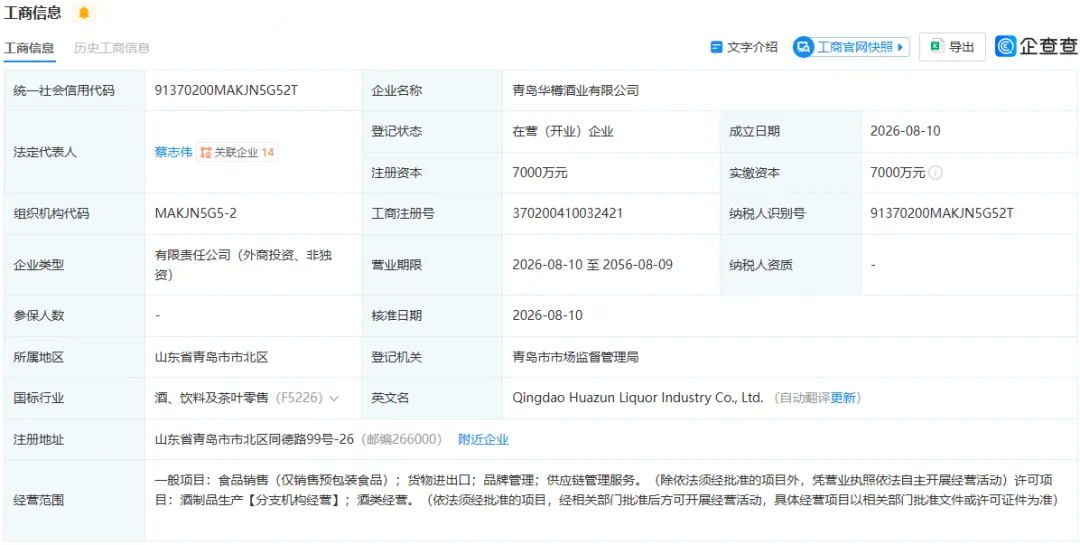Click the info icon beside 实缴资本 7000万元
Screen dimensions: 1080x545
(935, 173)
